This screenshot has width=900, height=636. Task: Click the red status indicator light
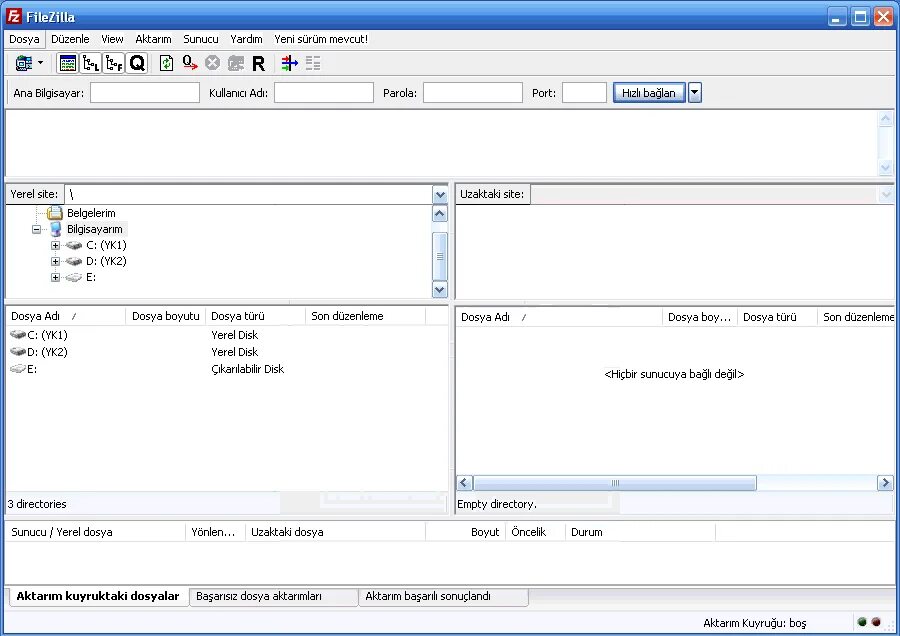point(876,622)
